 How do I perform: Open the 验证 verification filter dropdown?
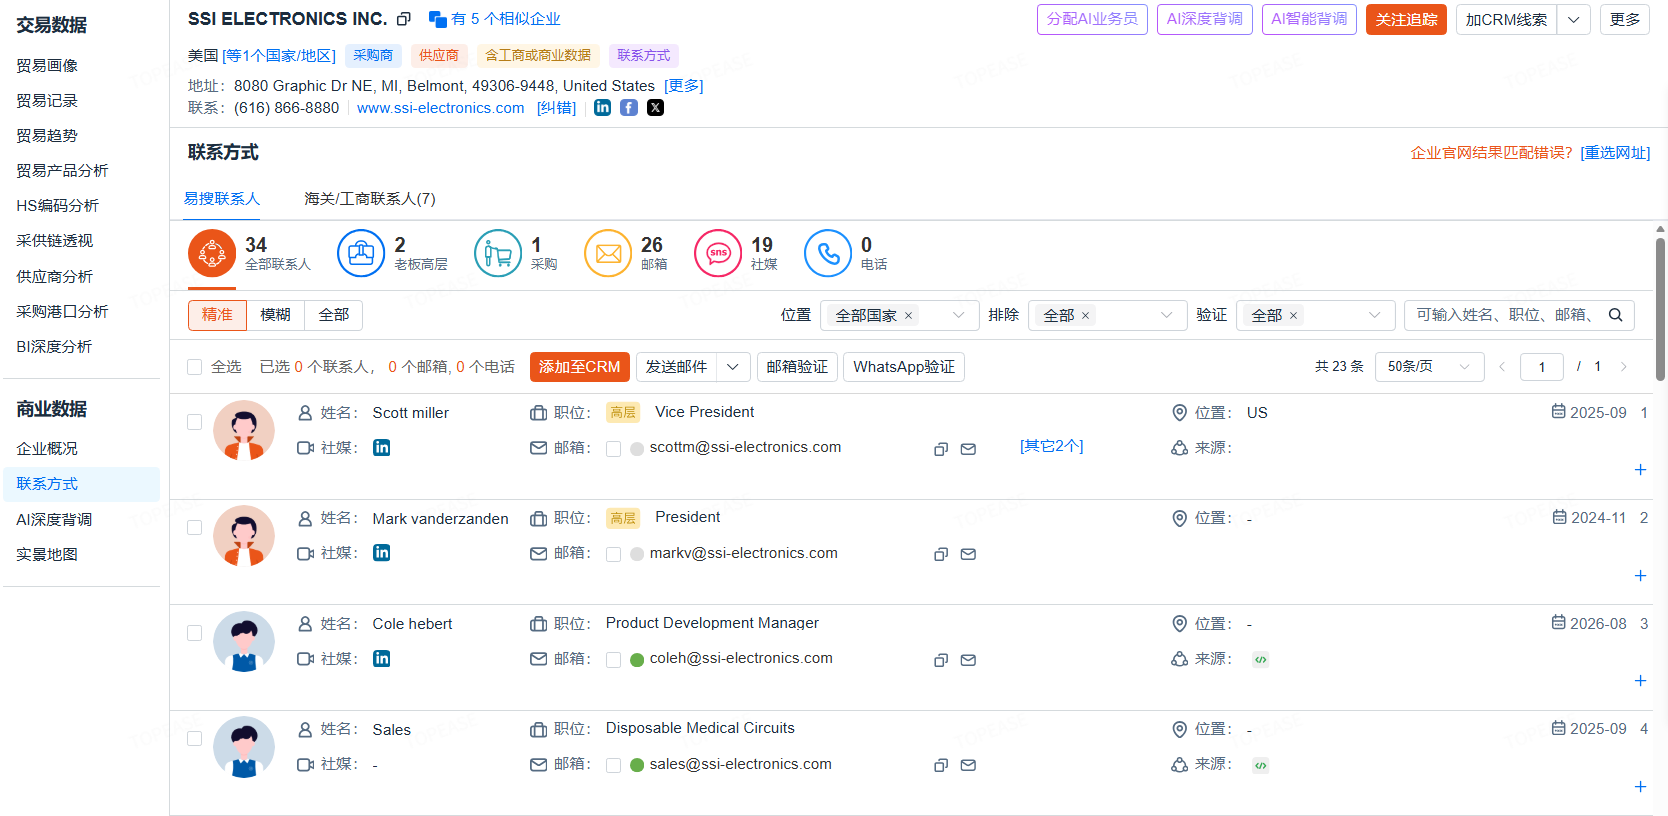tap(1316, 315)
